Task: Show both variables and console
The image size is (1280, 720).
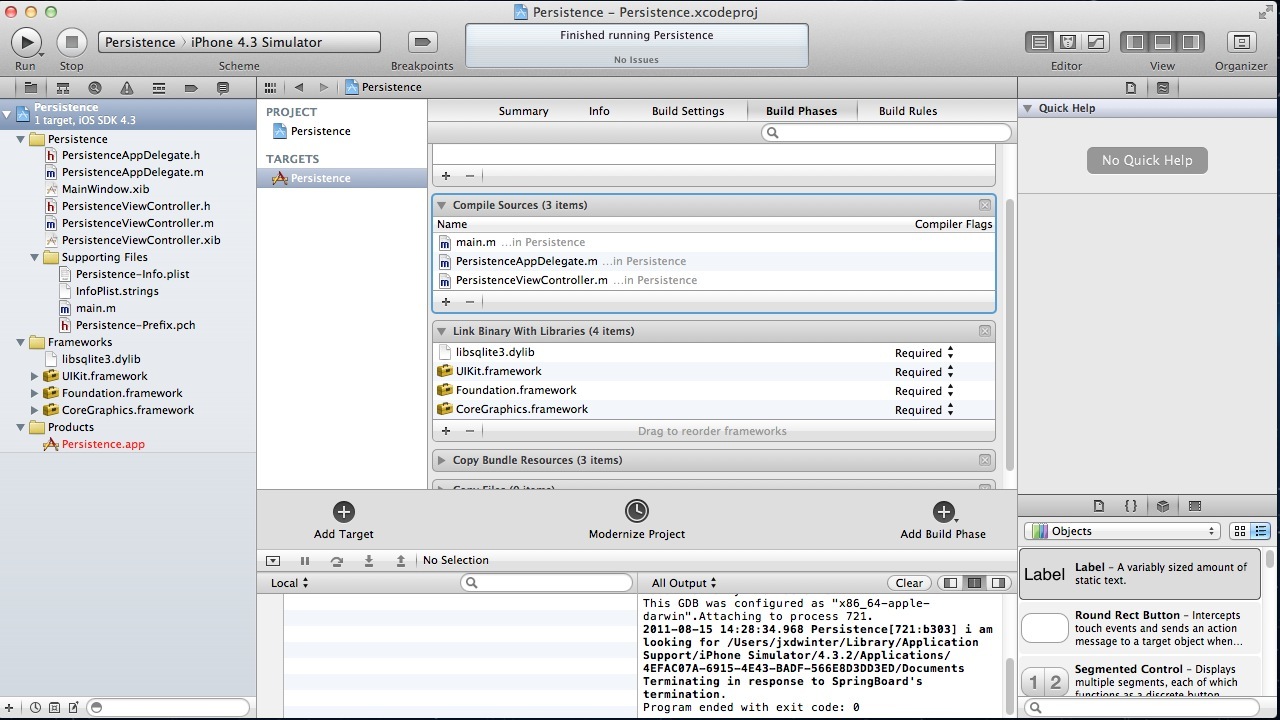Action: coord(973,583)
